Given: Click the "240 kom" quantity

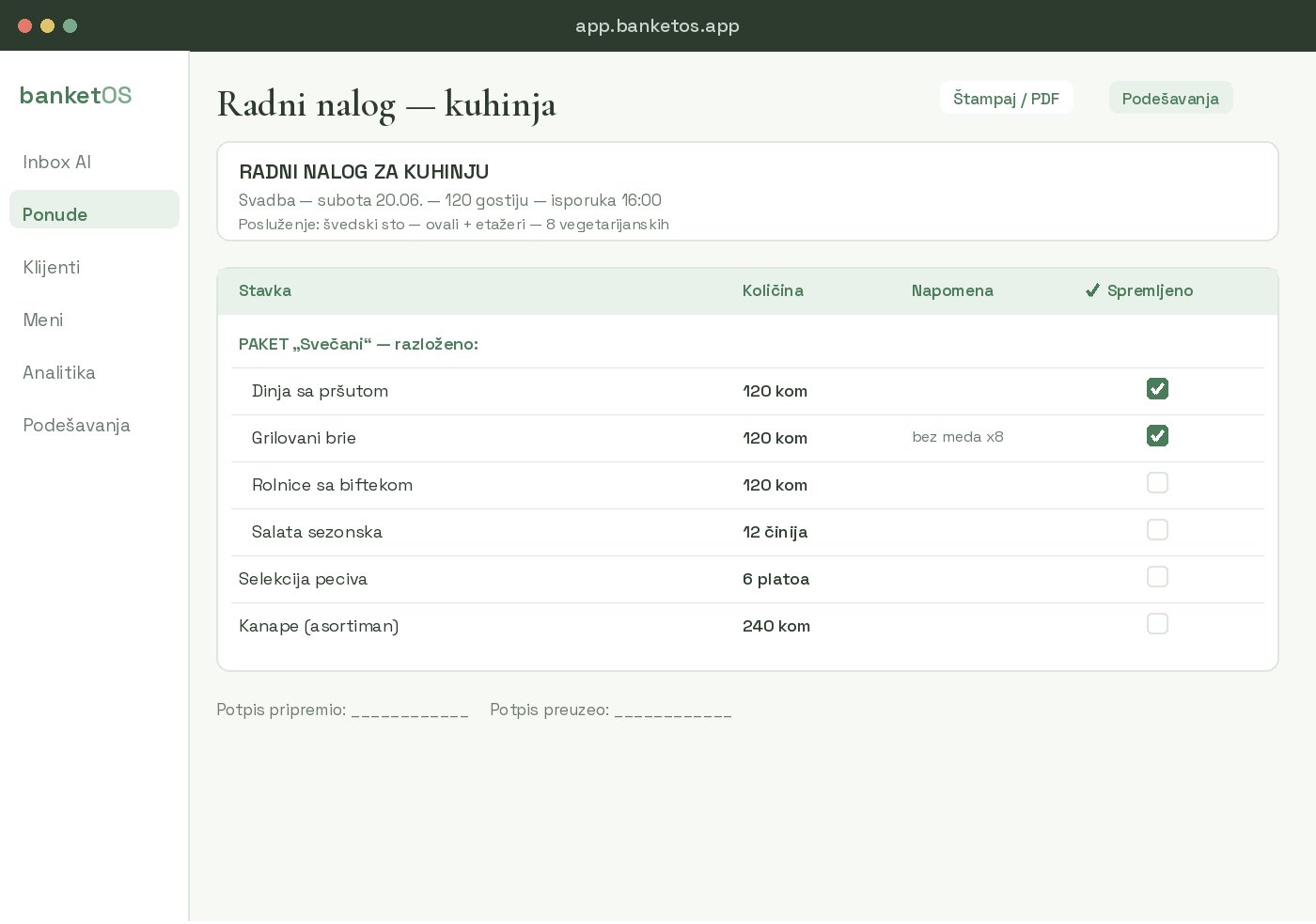Looking at the screenshot, I should (776, 626).
